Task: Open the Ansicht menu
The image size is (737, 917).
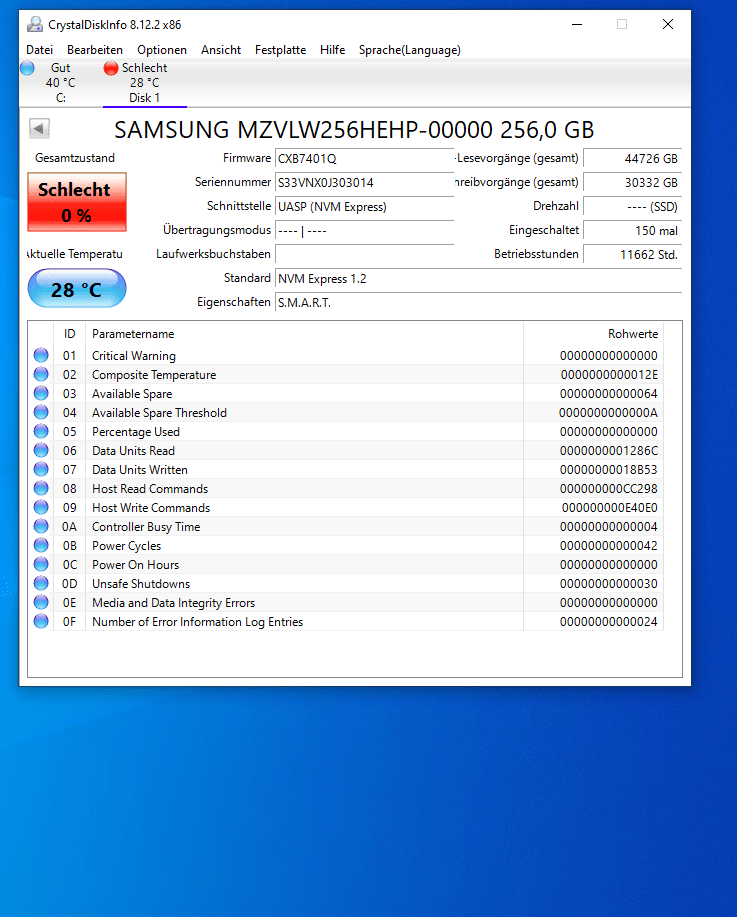Action: click(221, 50)
